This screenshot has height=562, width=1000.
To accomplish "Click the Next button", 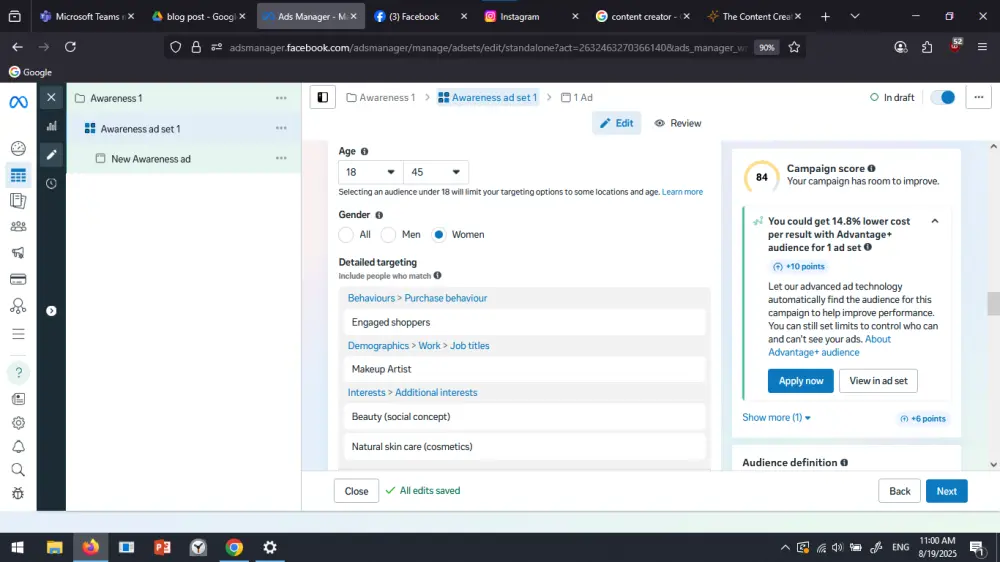I will 946,491.
